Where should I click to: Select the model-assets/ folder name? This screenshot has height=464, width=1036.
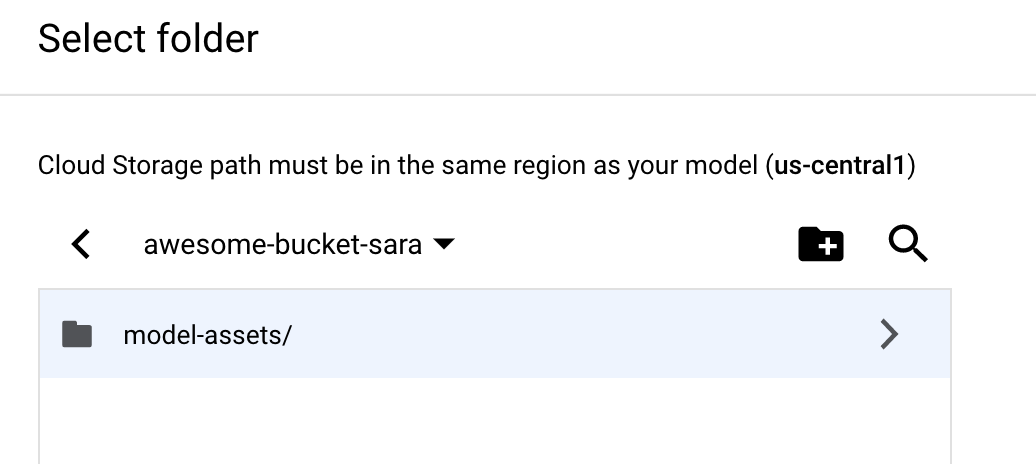[x=207, y=334]
